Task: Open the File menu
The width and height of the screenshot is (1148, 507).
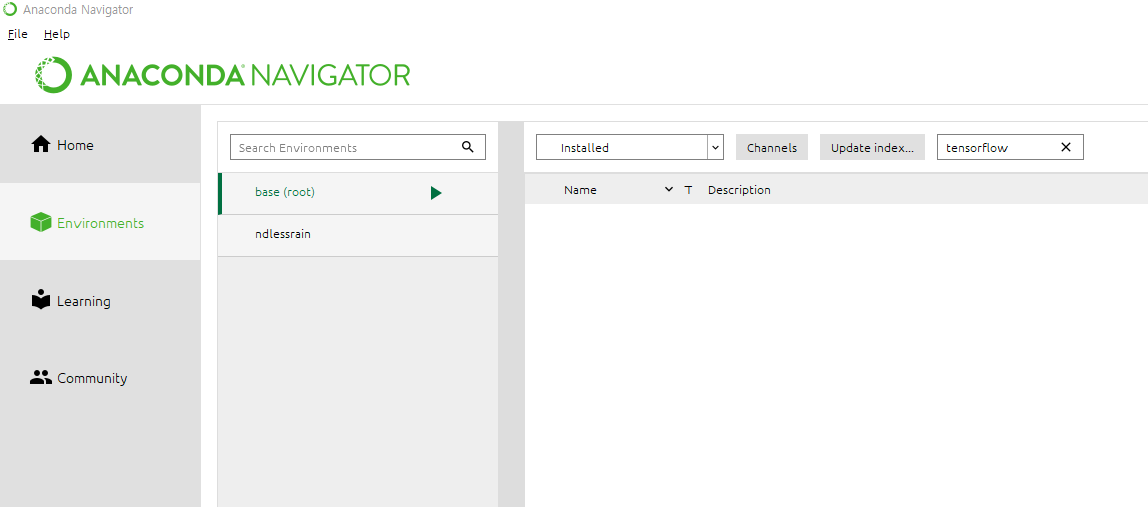Action: (18, 34)
